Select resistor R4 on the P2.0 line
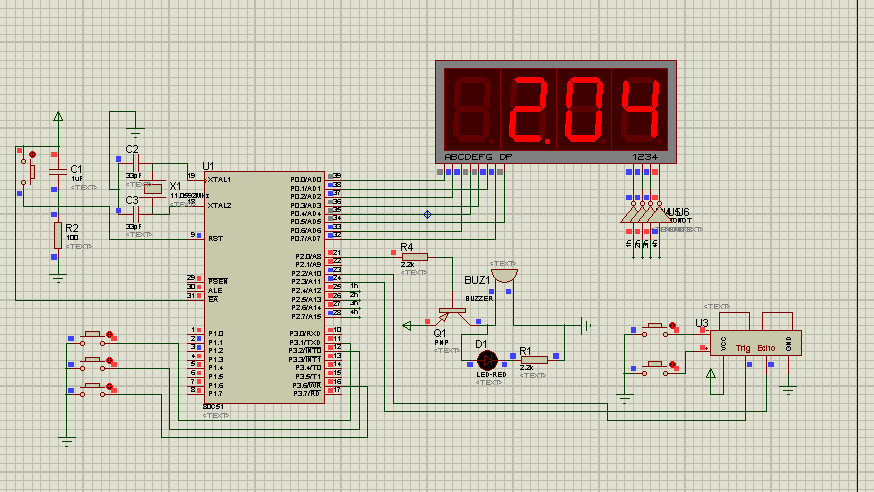The height and width of the screenshot is (492, 874). coord(415,257)
